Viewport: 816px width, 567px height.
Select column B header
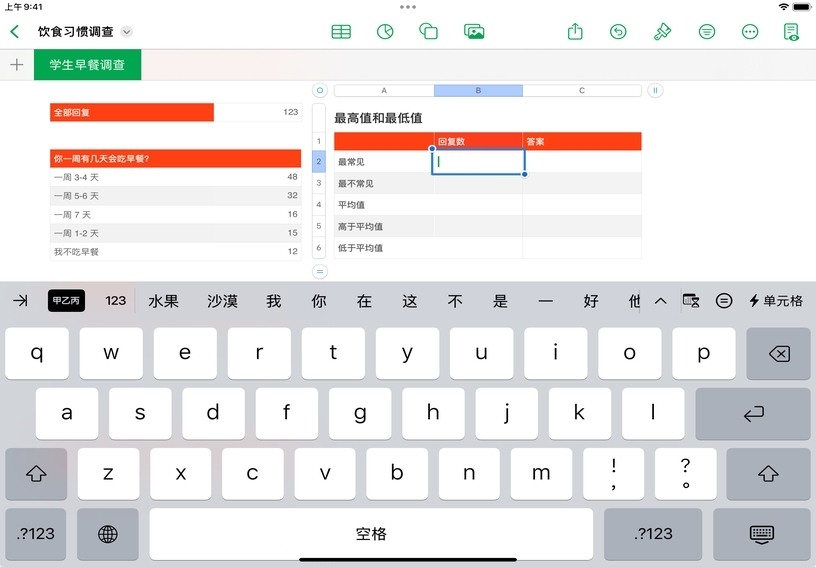pos(478,91)
